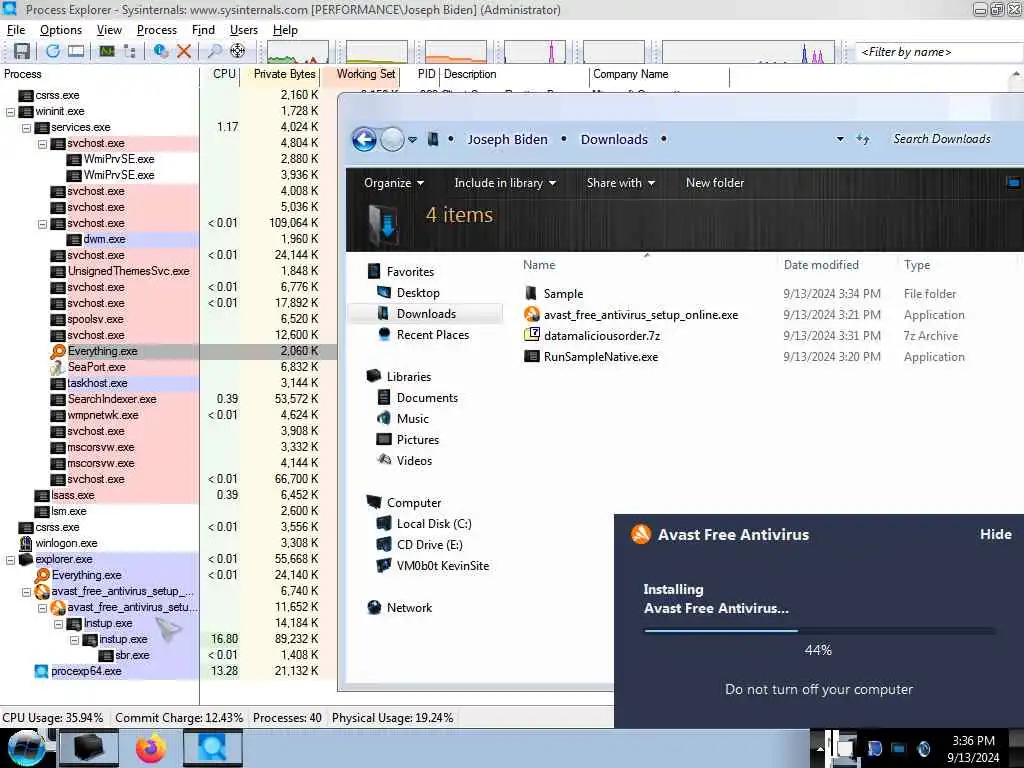
Task: Click the Find Window's Process crosshair icon
Action: 238,51
